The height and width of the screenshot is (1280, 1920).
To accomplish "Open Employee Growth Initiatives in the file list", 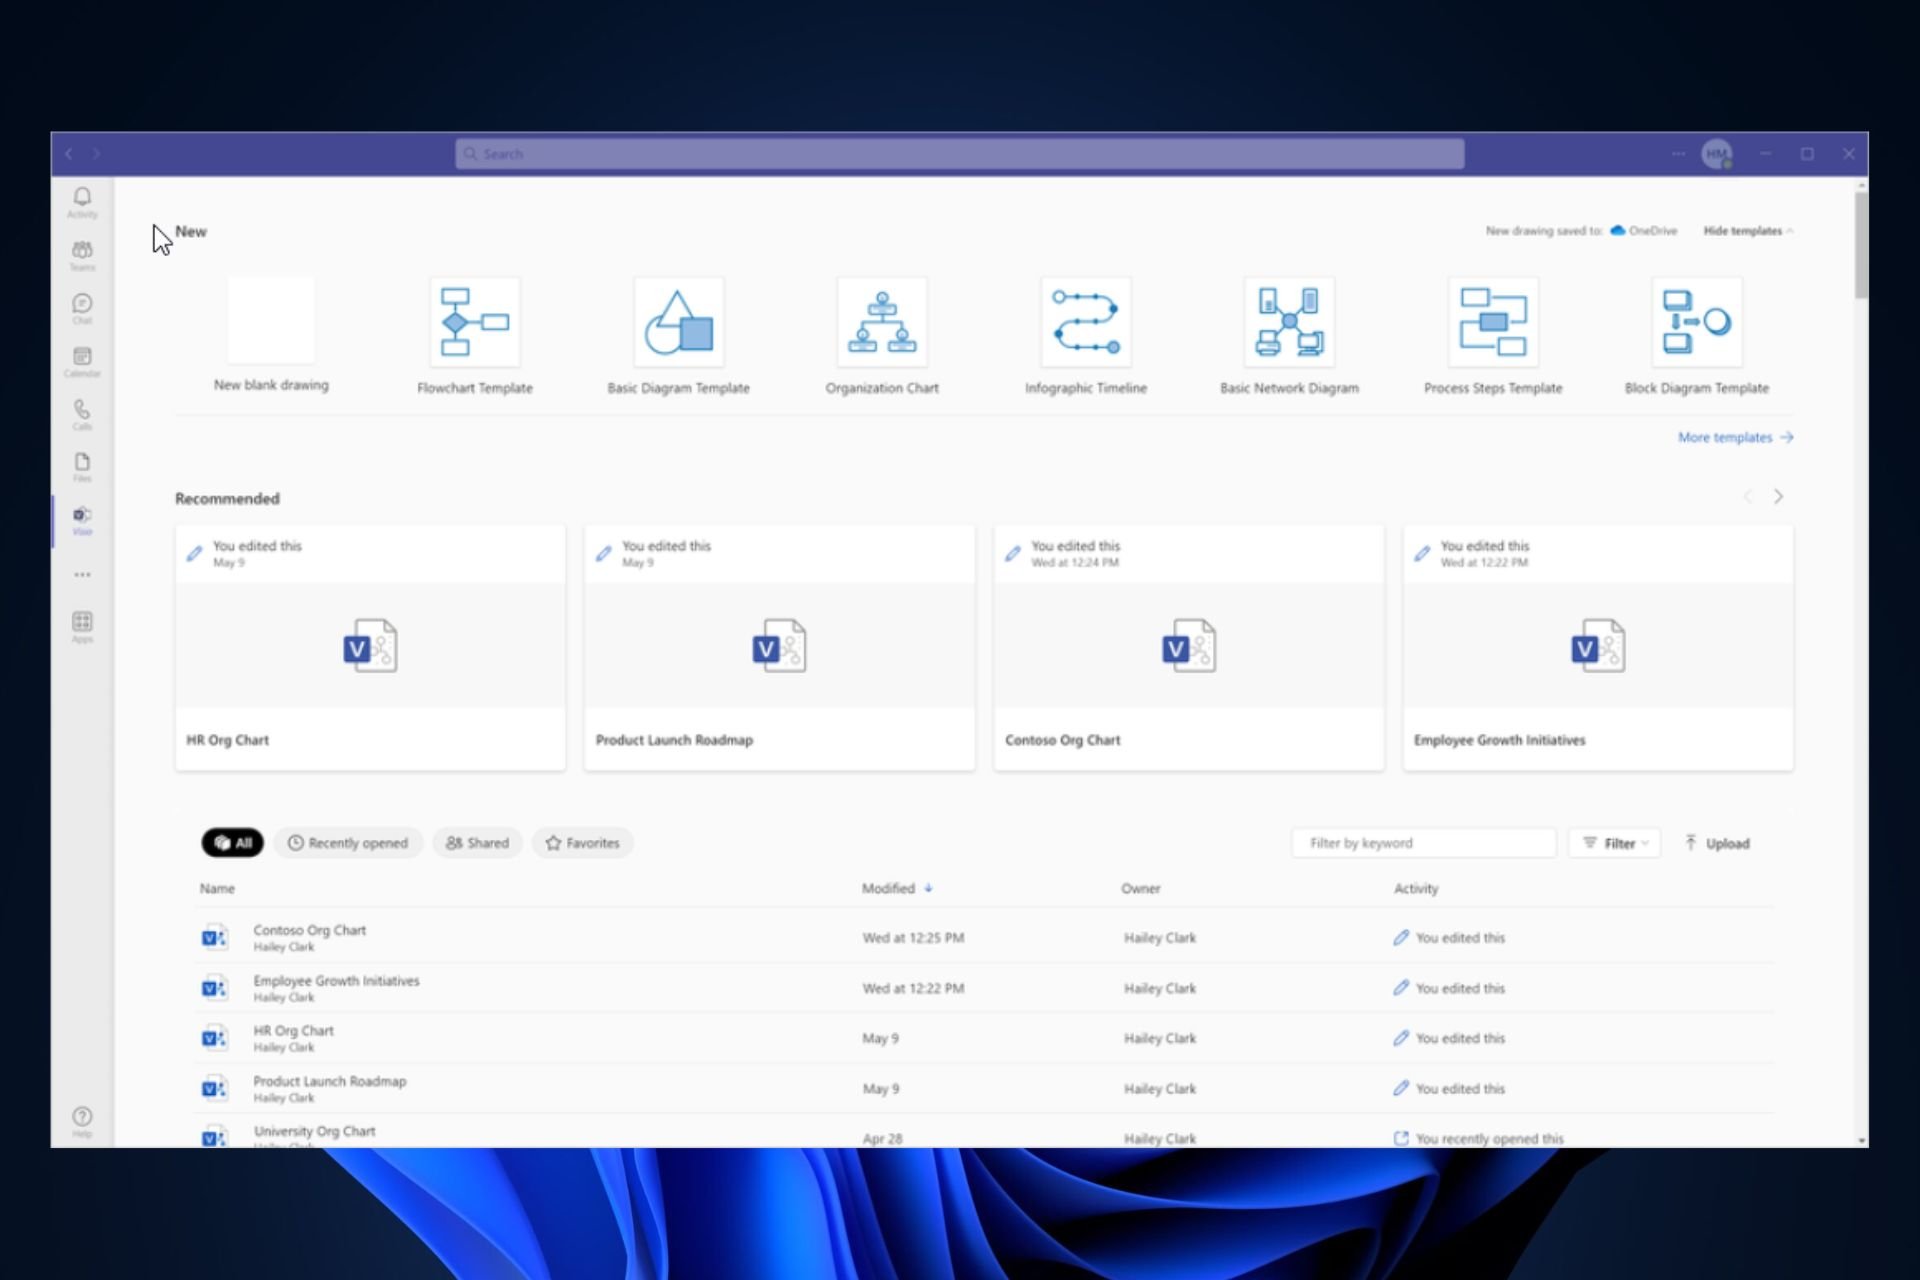I will tap(336, 981).
